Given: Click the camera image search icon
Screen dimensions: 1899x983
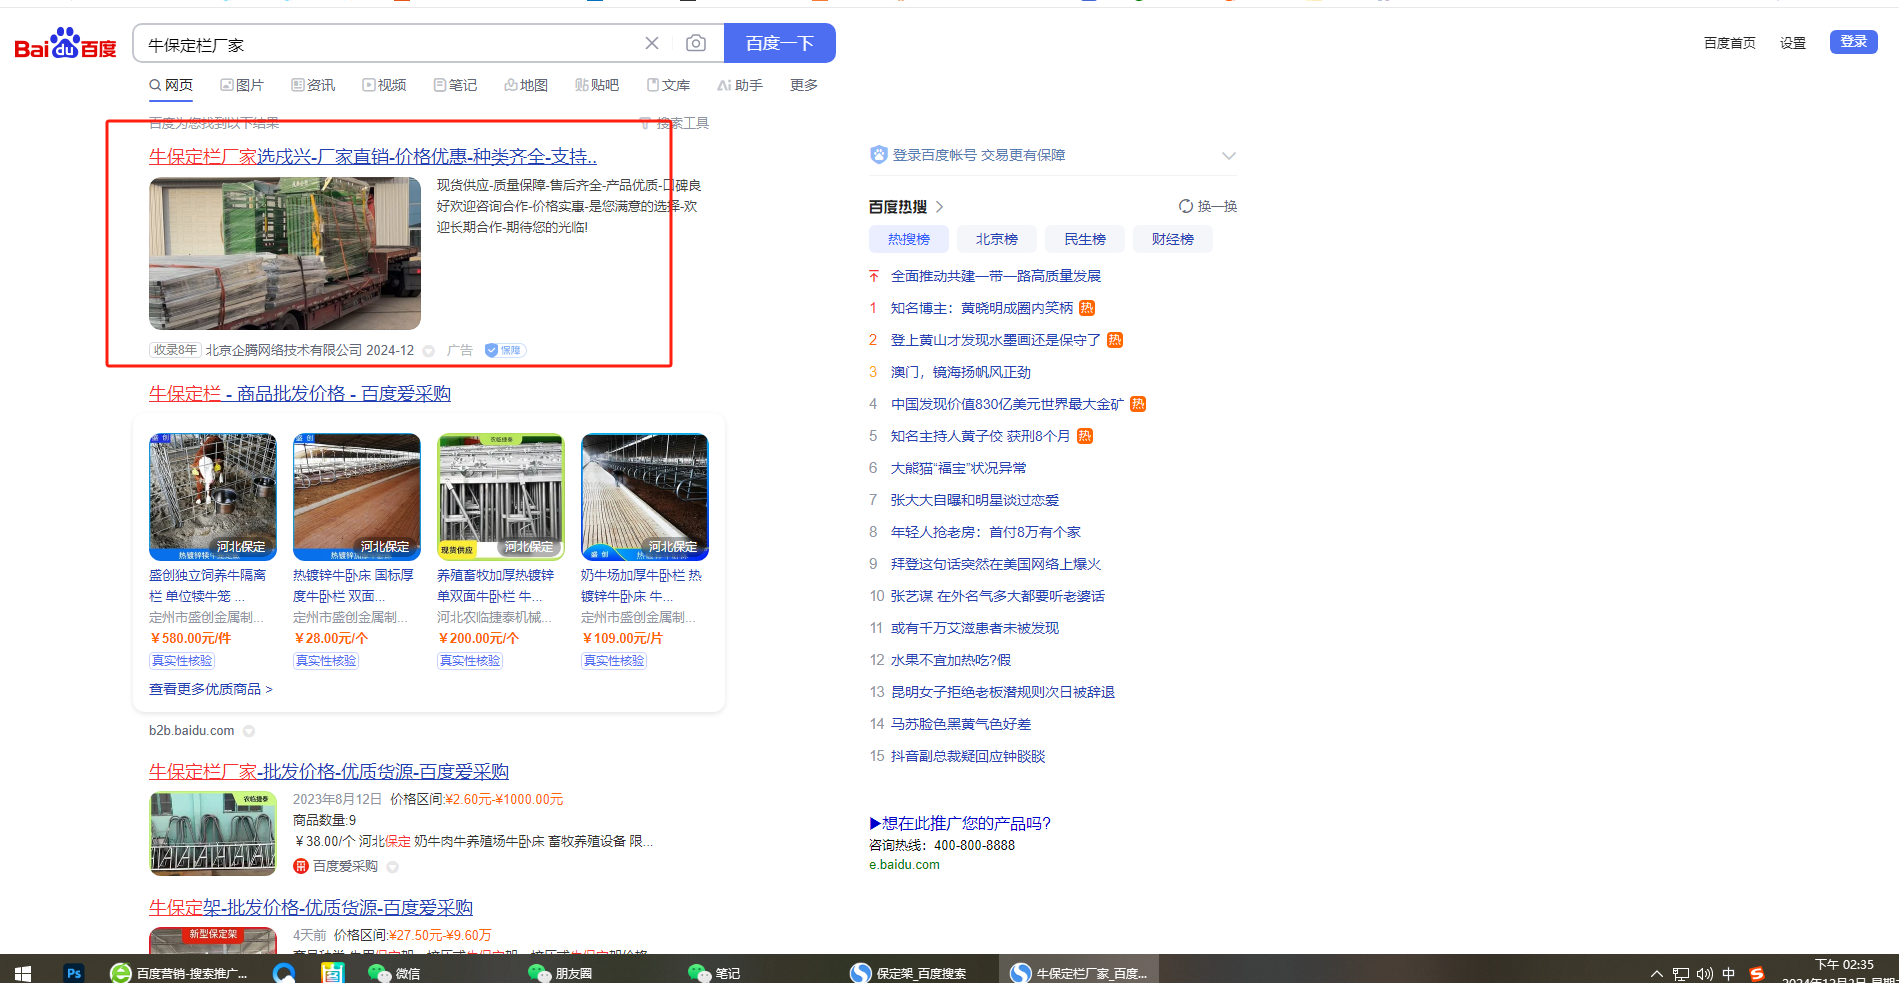Looking at the screenshot, I should tap(696, 43).
